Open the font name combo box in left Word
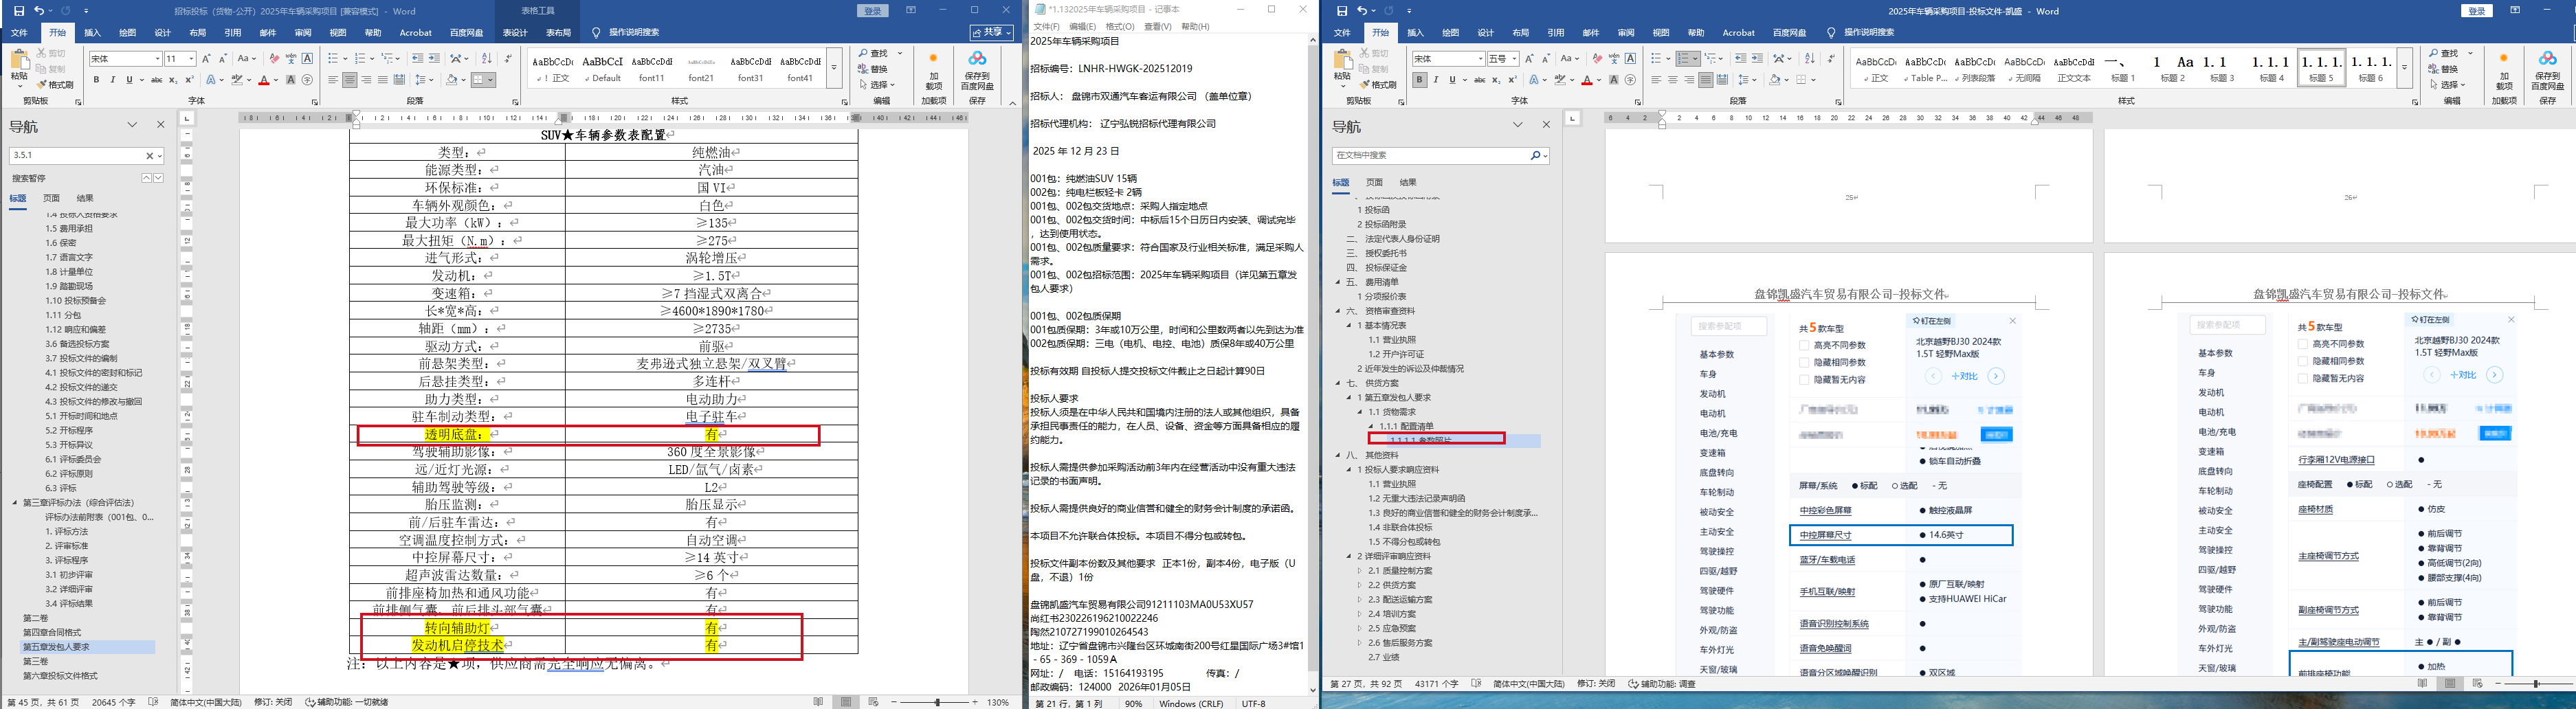The width and height of the screenshot is (2576, 709). point(125,59)
